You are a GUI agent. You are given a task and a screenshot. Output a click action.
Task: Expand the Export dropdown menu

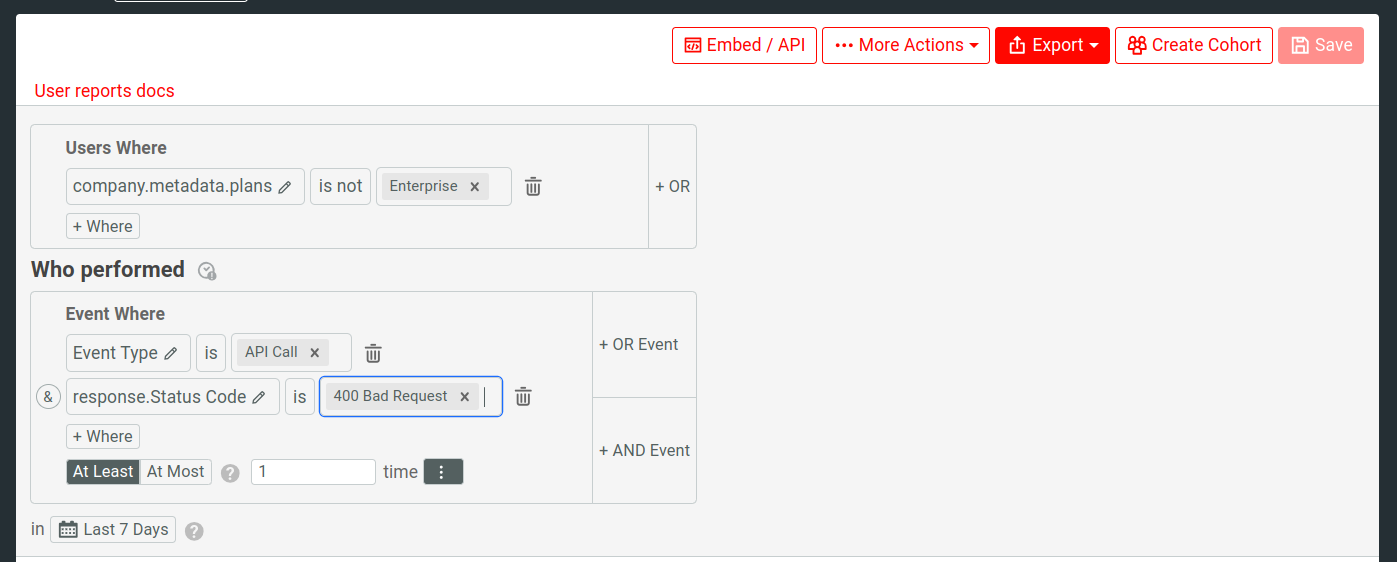coord(1052,45)
